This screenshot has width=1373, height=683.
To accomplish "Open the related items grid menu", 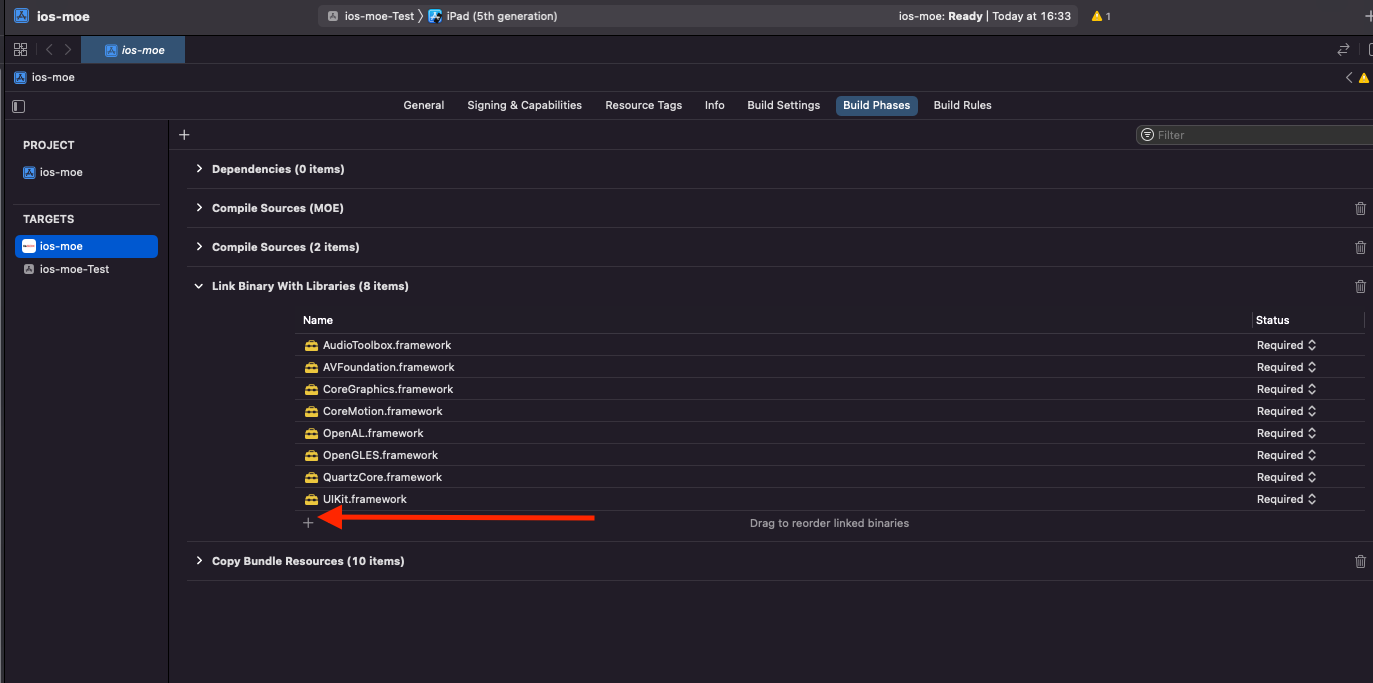I will [x=20, y=50].
